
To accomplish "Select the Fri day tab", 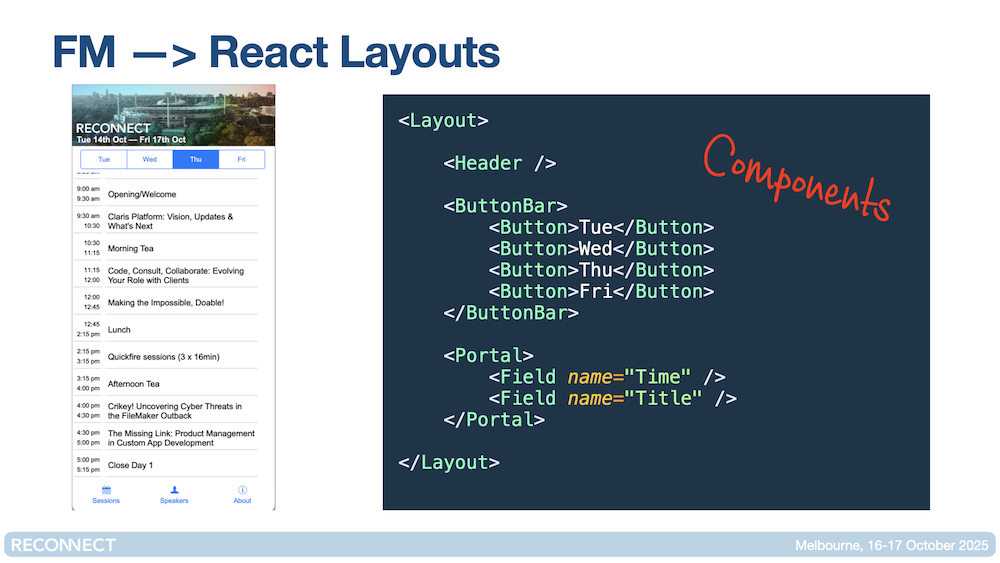I will [242, 159].
